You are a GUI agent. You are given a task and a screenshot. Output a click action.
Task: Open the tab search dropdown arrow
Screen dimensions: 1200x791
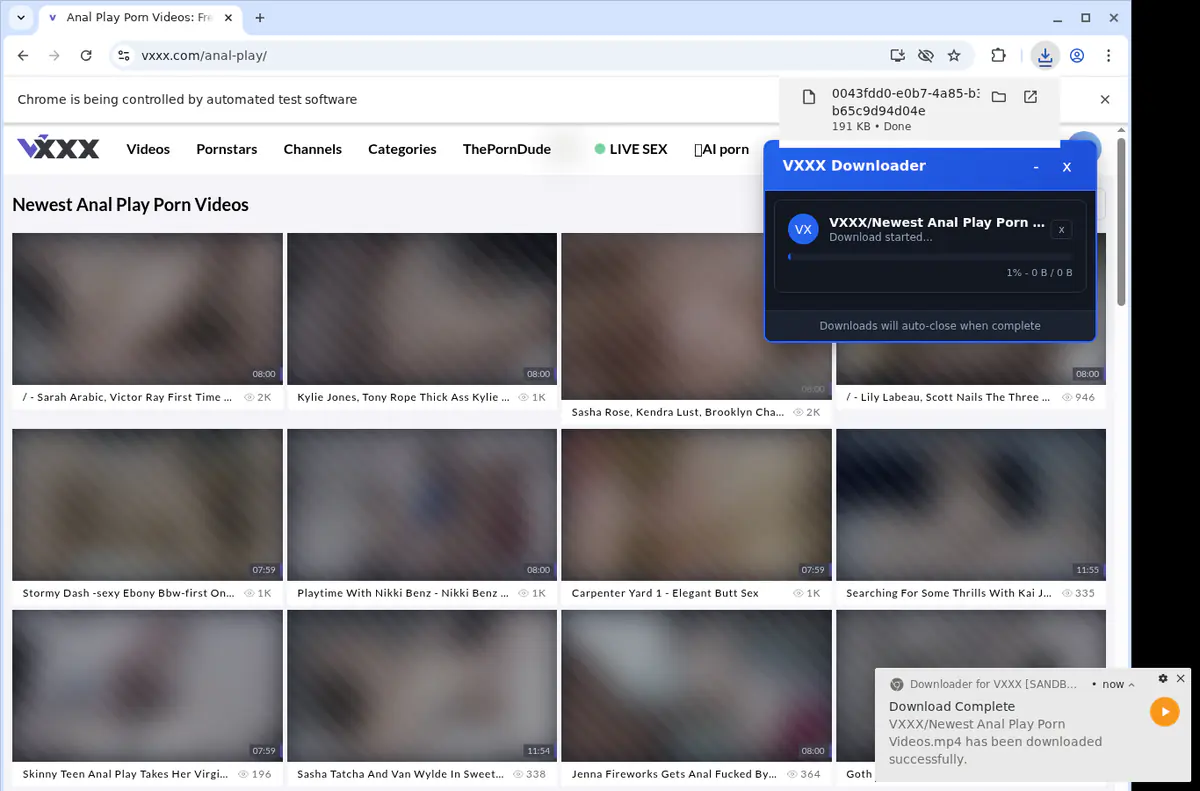click(x=21, y=18)
